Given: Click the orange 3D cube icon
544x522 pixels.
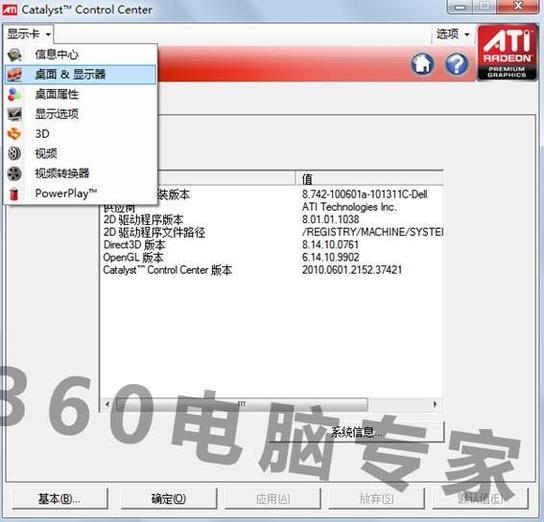Looking at the screenshot, I should pos(15,134).
